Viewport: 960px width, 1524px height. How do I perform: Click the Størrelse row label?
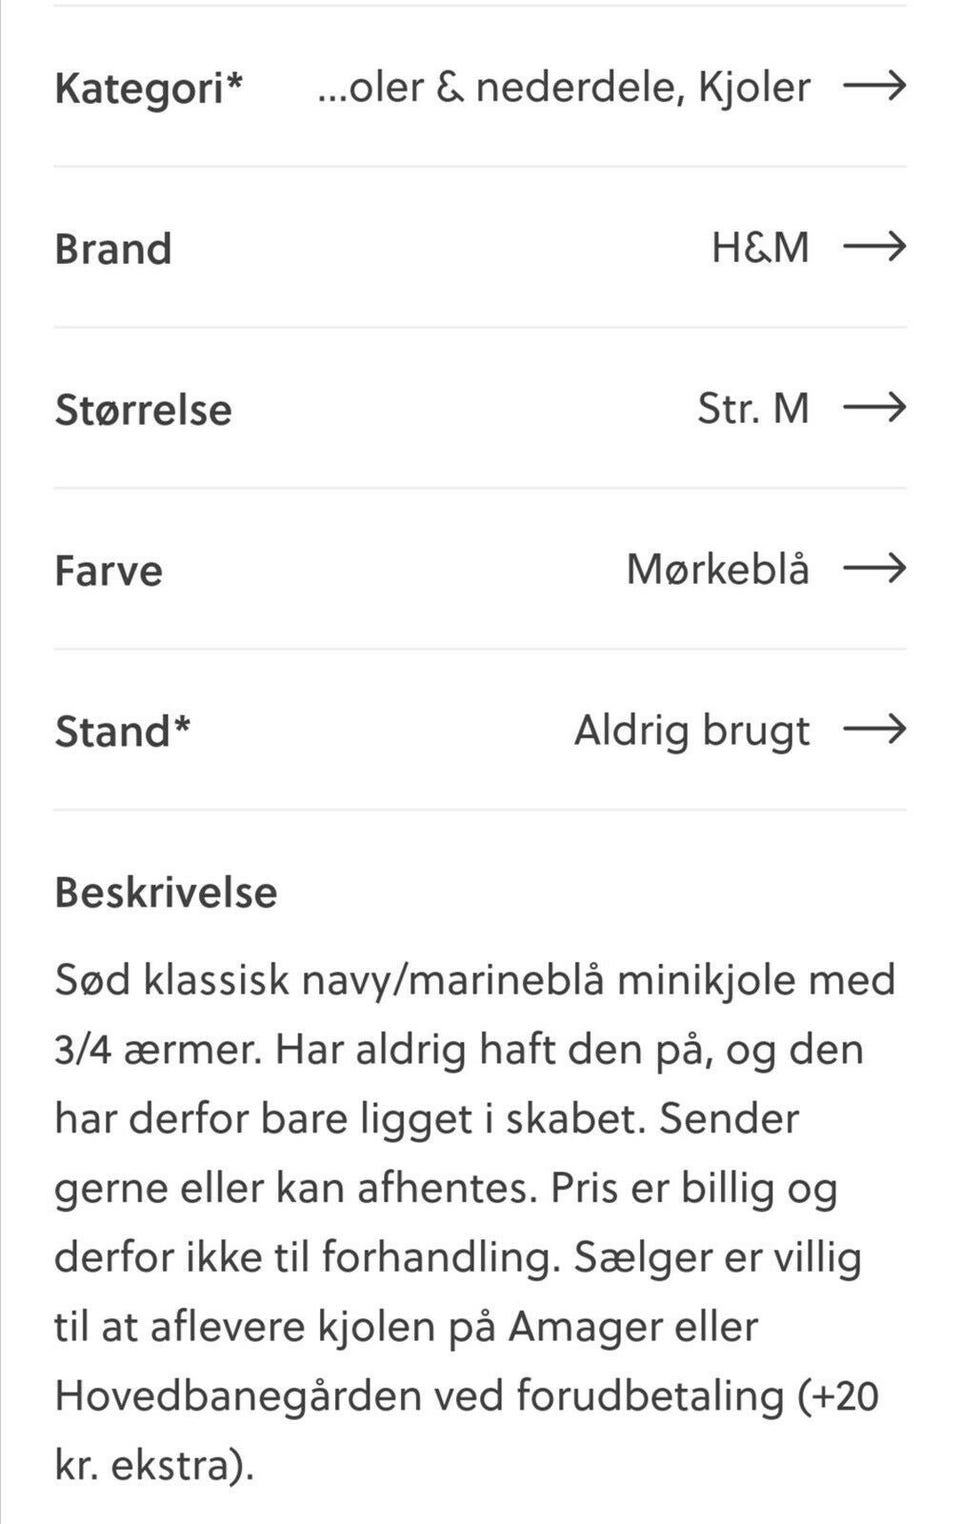click(x=143, y=408)
